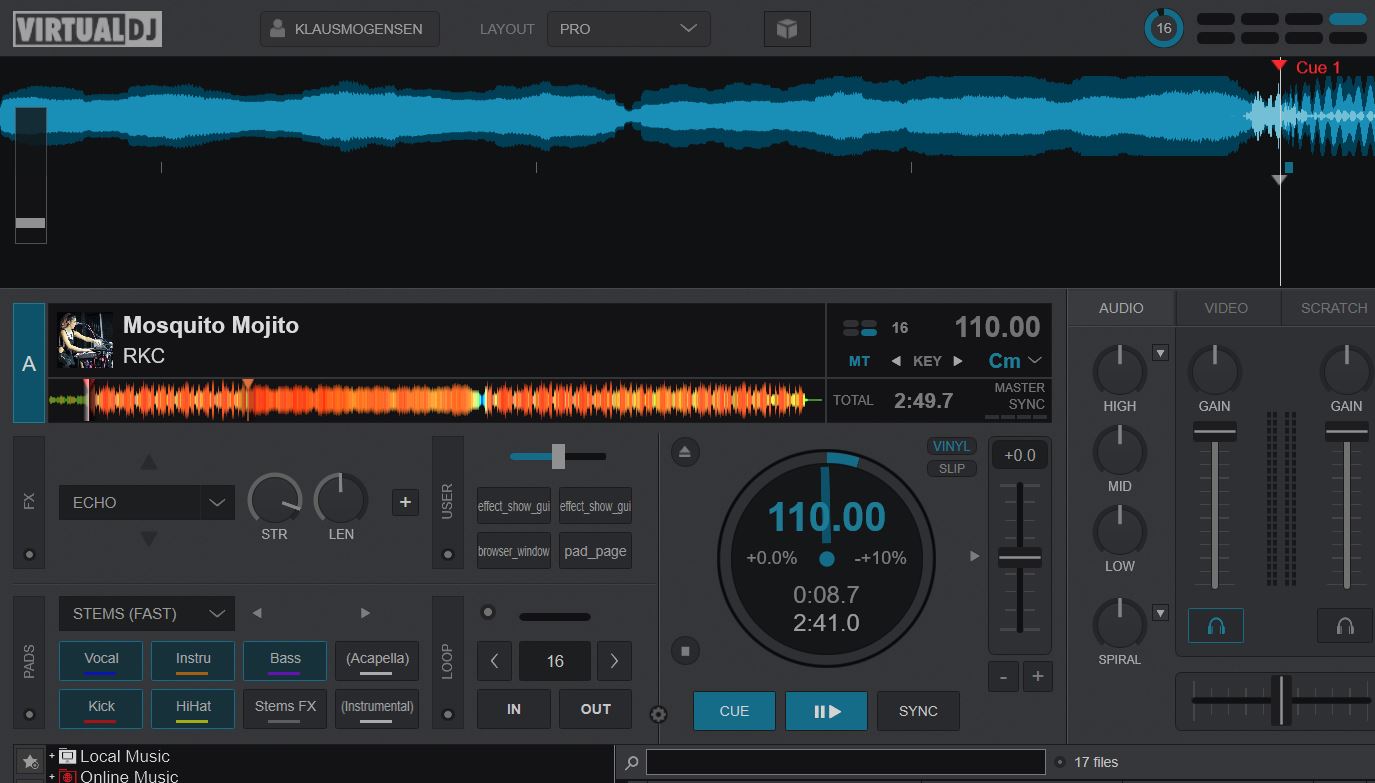Click the SYNC button
The width and height of the screenshot is (1375, 783).
point(918,711)
